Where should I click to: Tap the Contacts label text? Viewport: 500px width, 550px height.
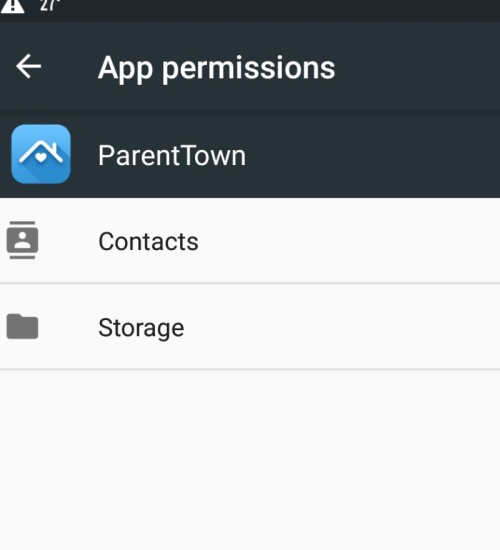[148, 241]
